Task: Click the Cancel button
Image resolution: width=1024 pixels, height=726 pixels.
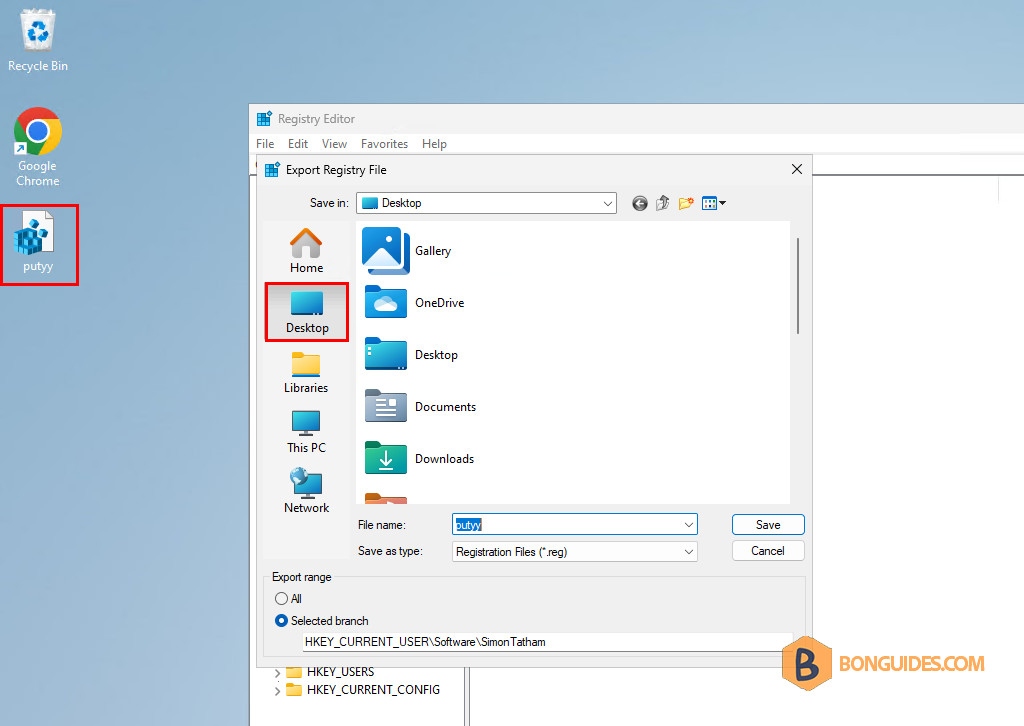Action: 768,551
